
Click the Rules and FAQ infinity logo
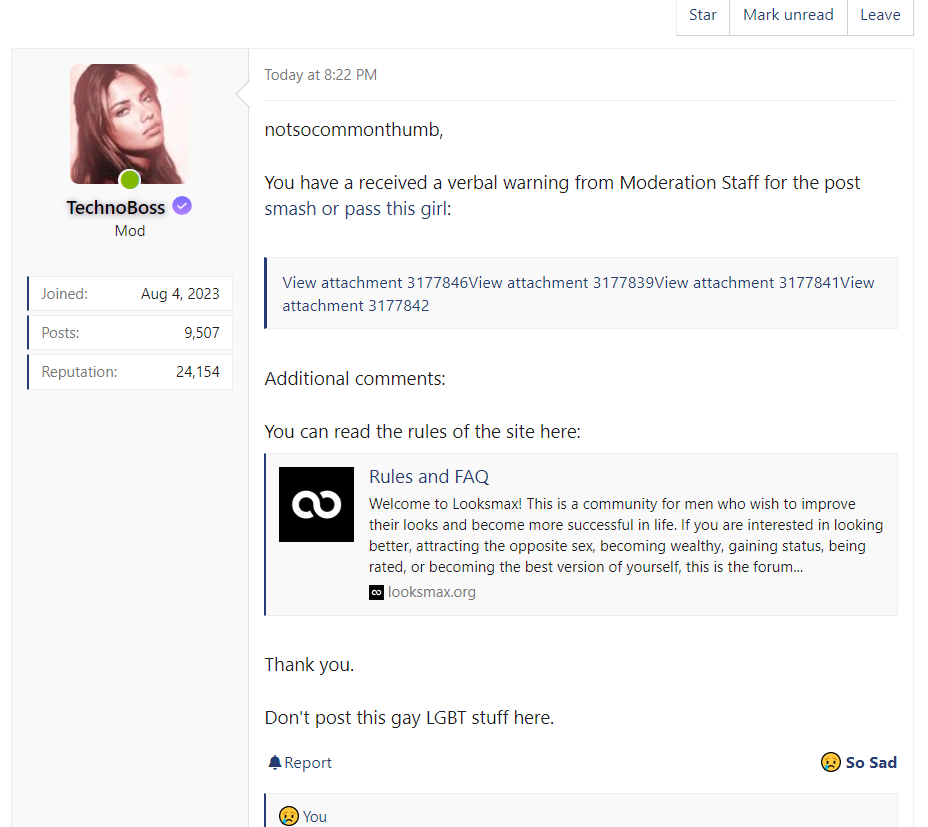tap(316, 504)
